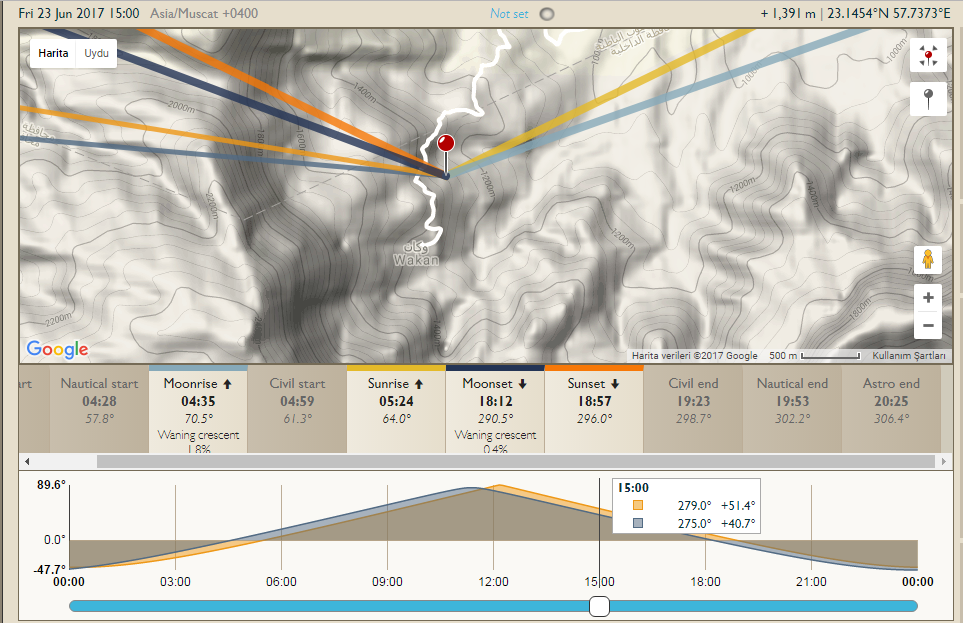963x623 pixels.
Task: Click the center-on-pin icon on map
Action: coord(928,55)
